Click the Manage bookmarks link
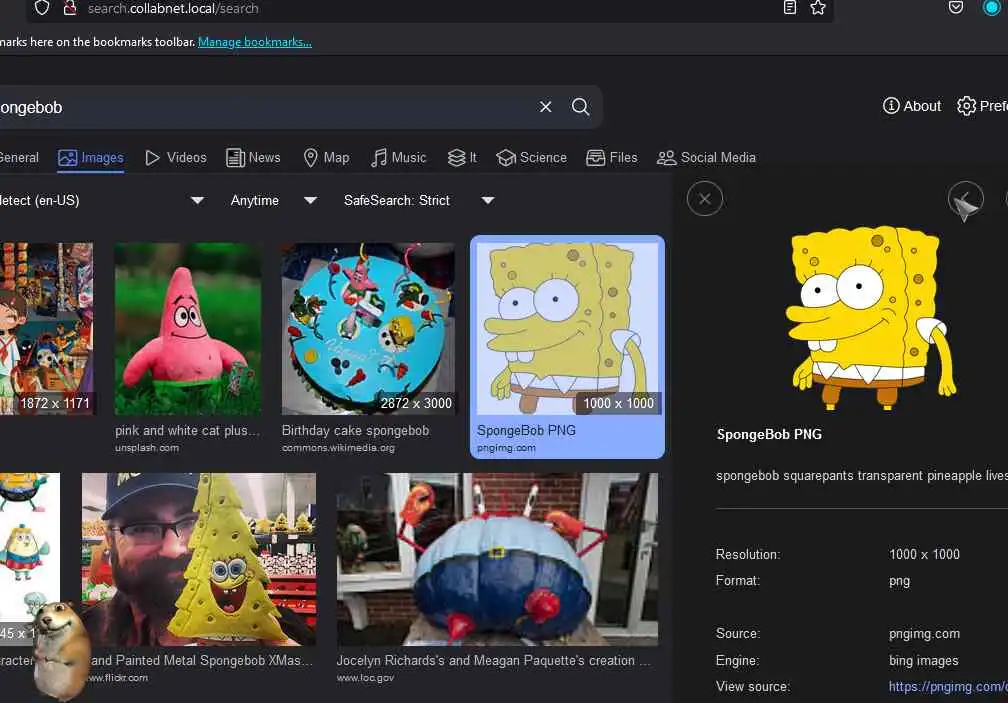This screenshot has width=1008, height=703. coord(255,42)
